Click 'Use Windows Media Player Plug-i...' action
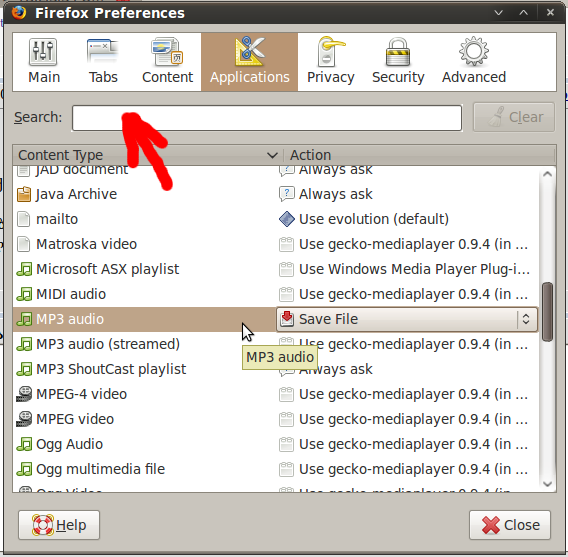This screenshot has width=568, height=557. [x=414, y=269]
